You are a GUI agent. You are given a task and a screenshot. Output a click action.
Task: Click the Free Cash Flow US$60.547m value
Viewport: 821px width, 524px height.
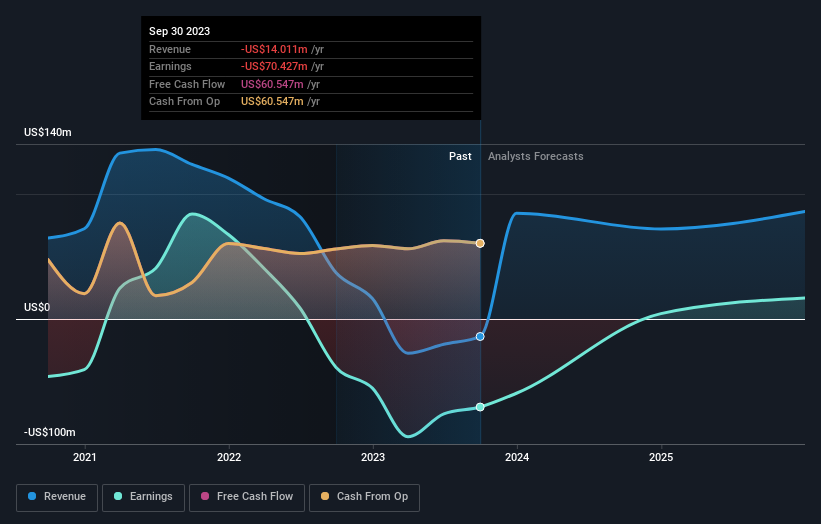[272, 84]
